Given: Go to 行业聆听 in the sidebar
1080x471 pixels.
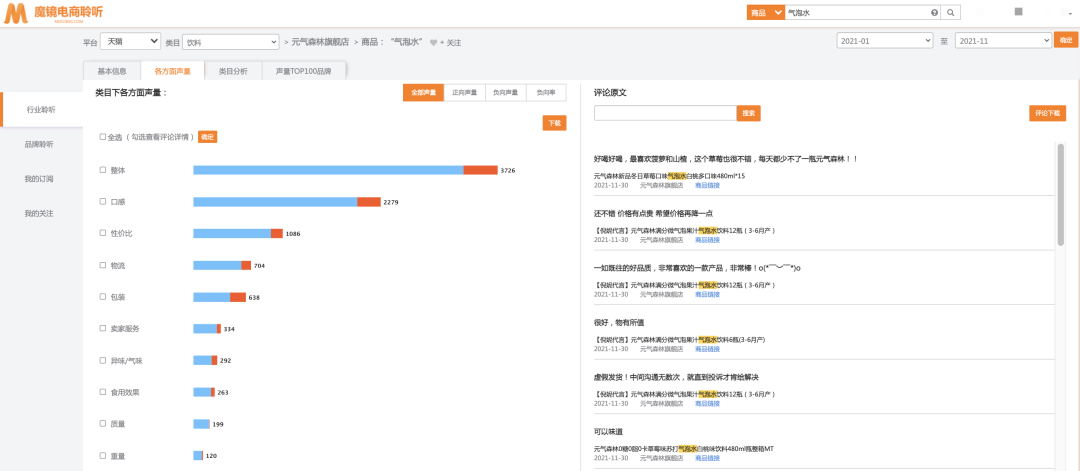Looking at the screenshot, I should point(41,109).
